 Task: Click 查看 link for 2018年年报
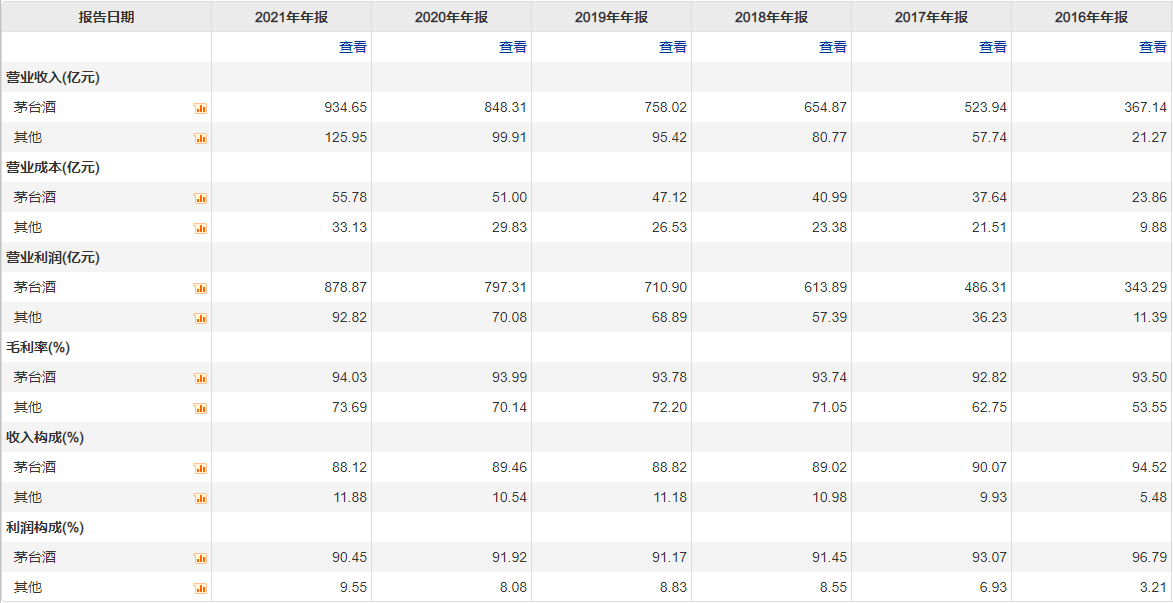(x=833, y=47)
